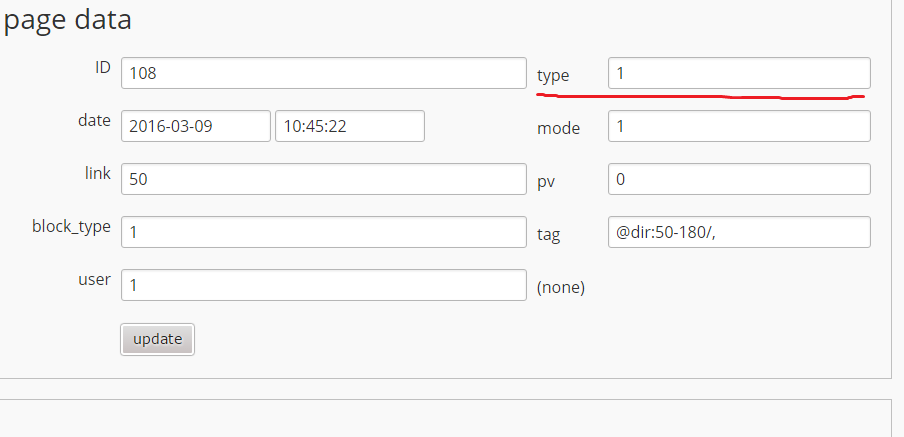This screenshot has width=904, height=437.
Task: Click the "page data" heading
Action: click(x=68, y=19)
